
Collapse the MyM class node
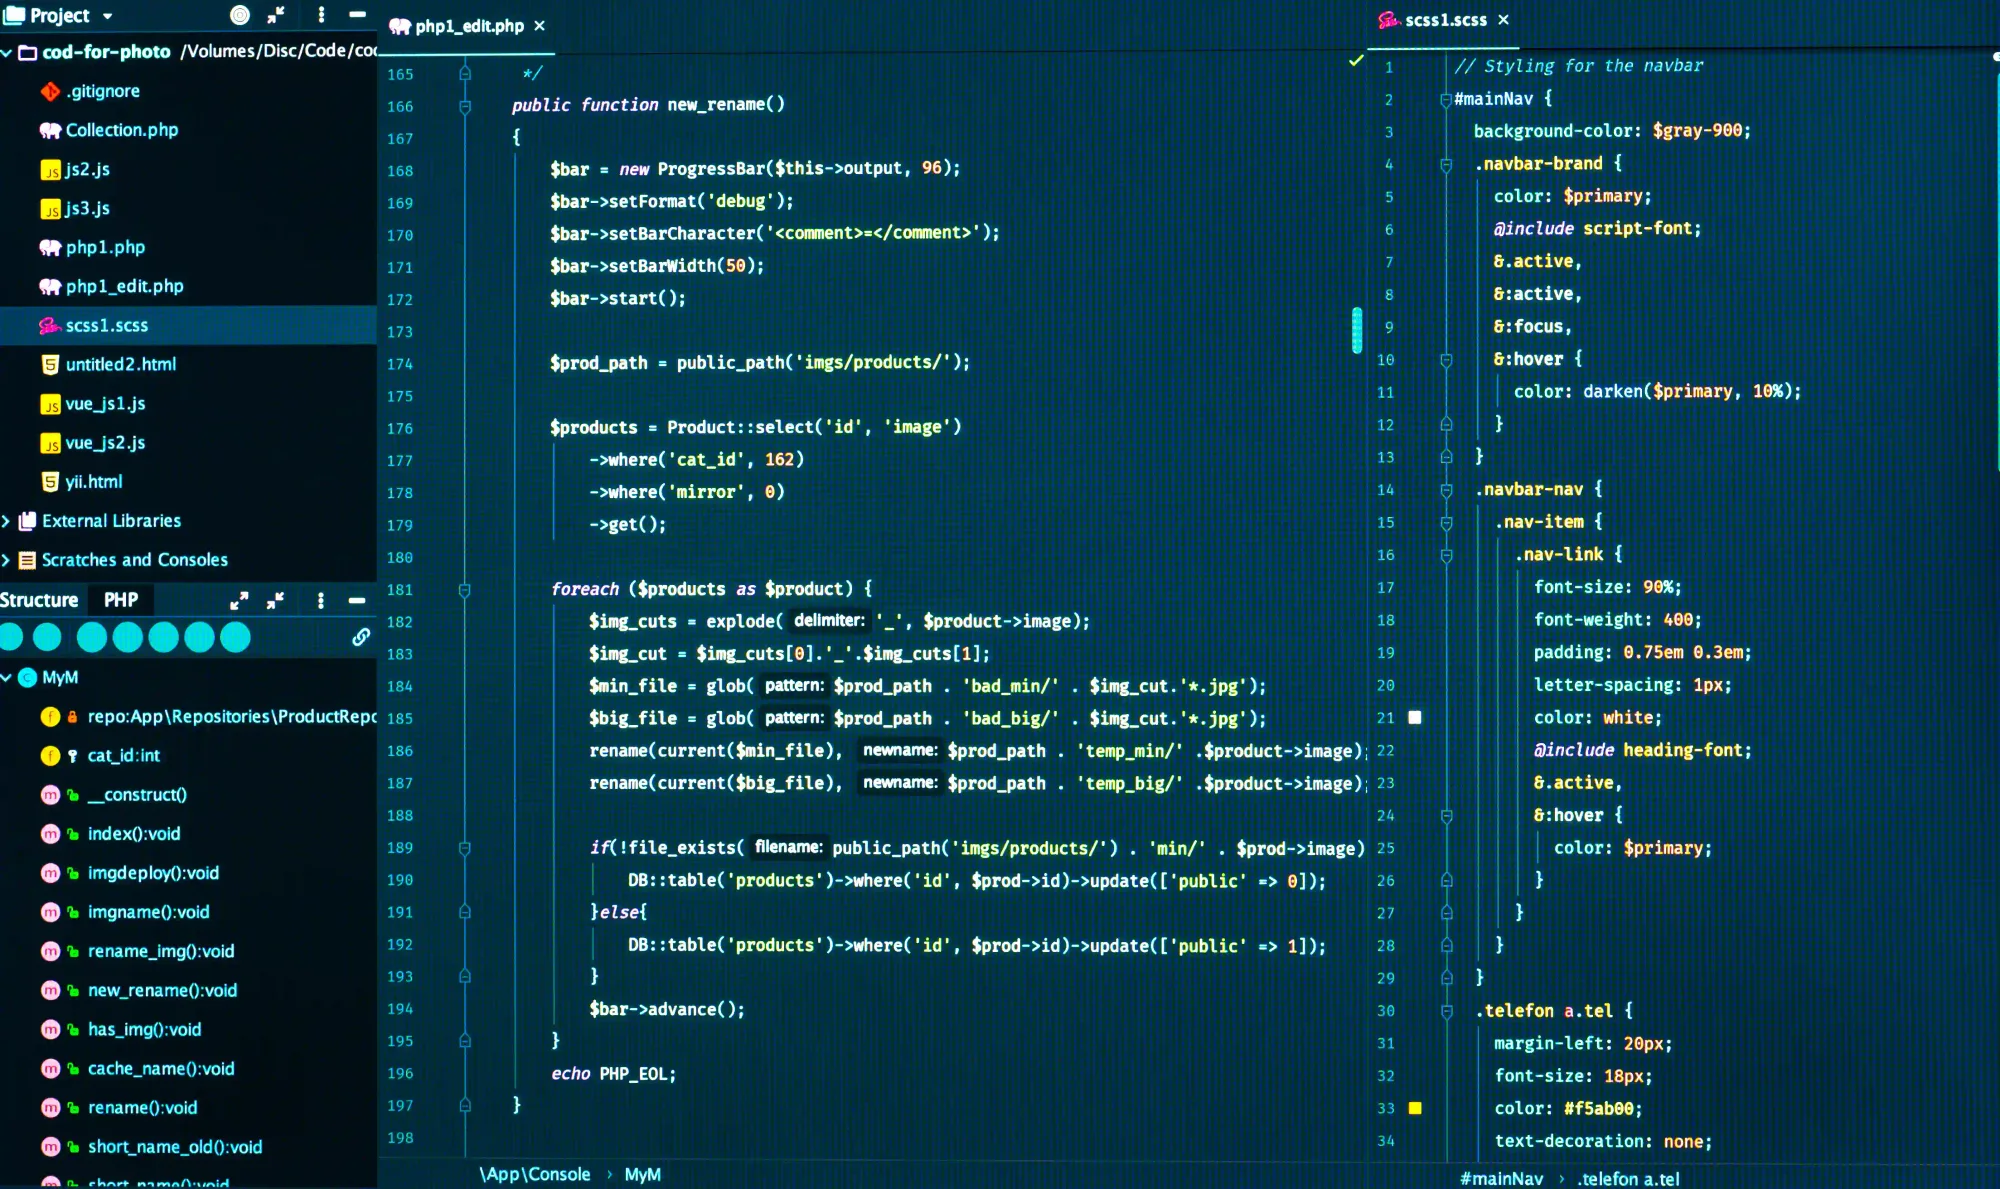click(x=7, y=678)
